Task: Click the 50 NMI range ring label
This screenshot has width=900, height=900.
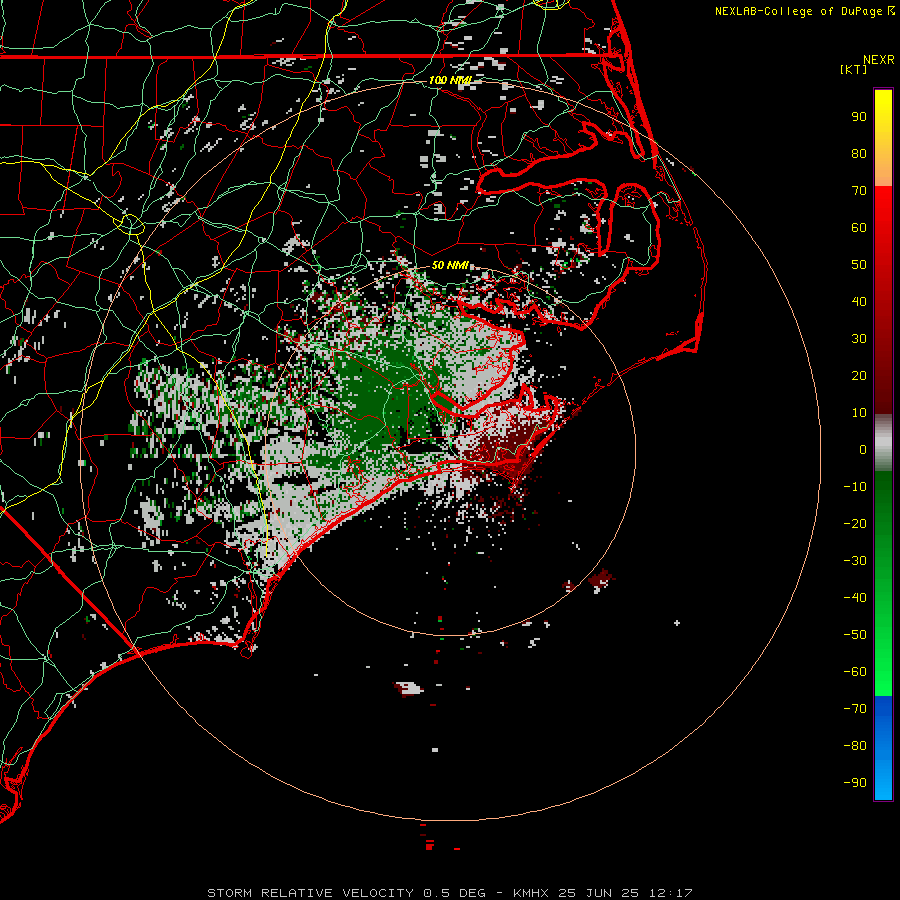Action: click(450, 265)
